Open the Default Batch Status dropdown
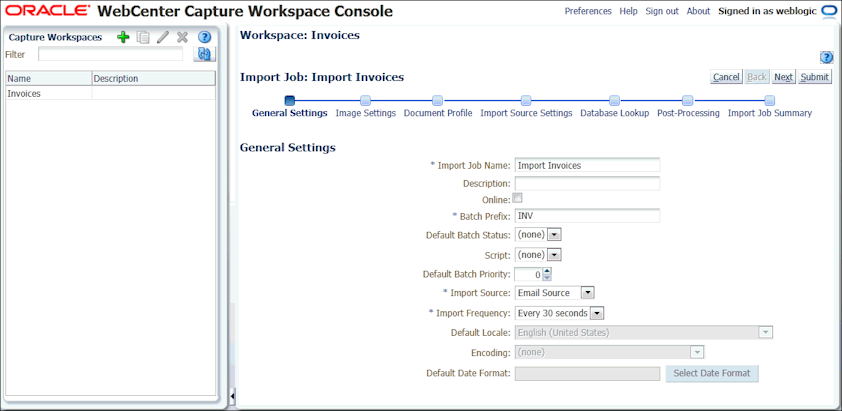The width and height of the screenshot is (842, 411). click(x=556, y=235)
